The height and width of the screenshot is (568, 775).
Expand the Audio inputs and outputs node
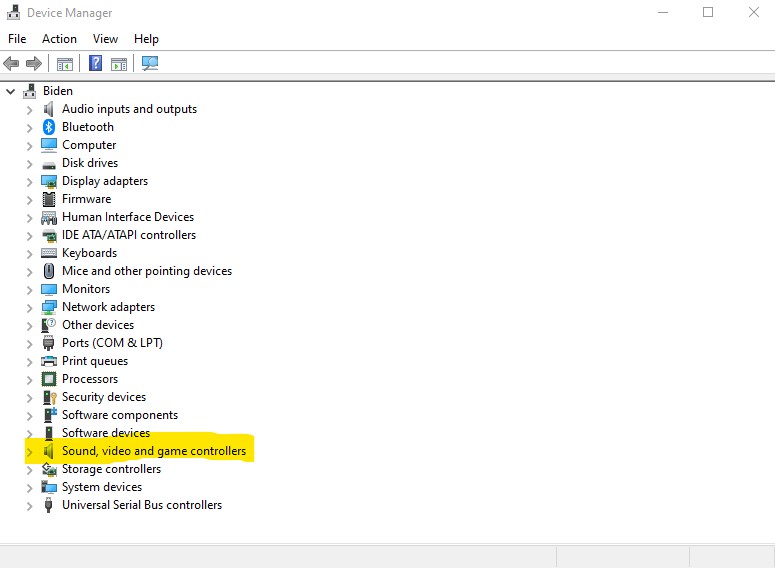tap(29, 110)
